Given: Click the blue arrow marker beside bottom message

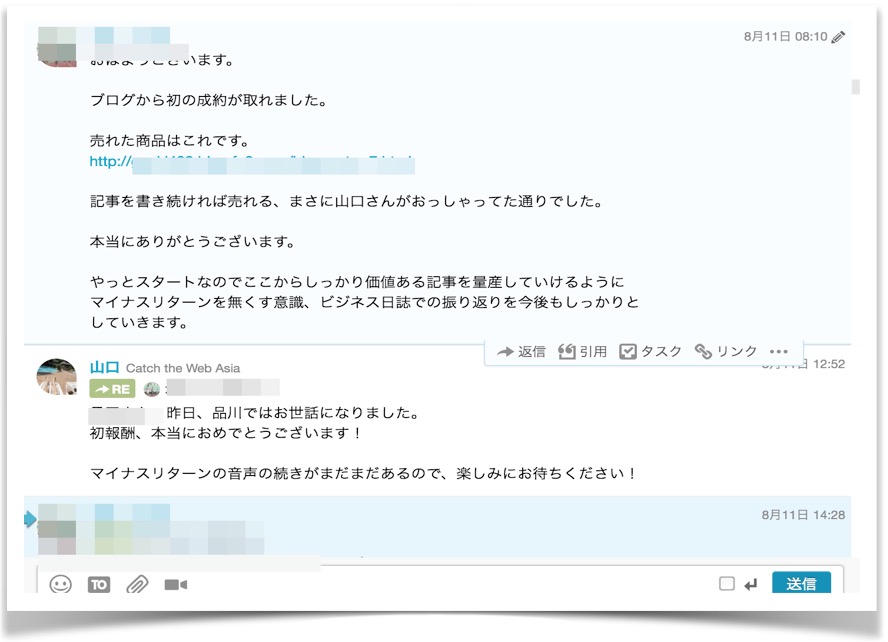Looking at the screenshot, I should click(31, 519).
